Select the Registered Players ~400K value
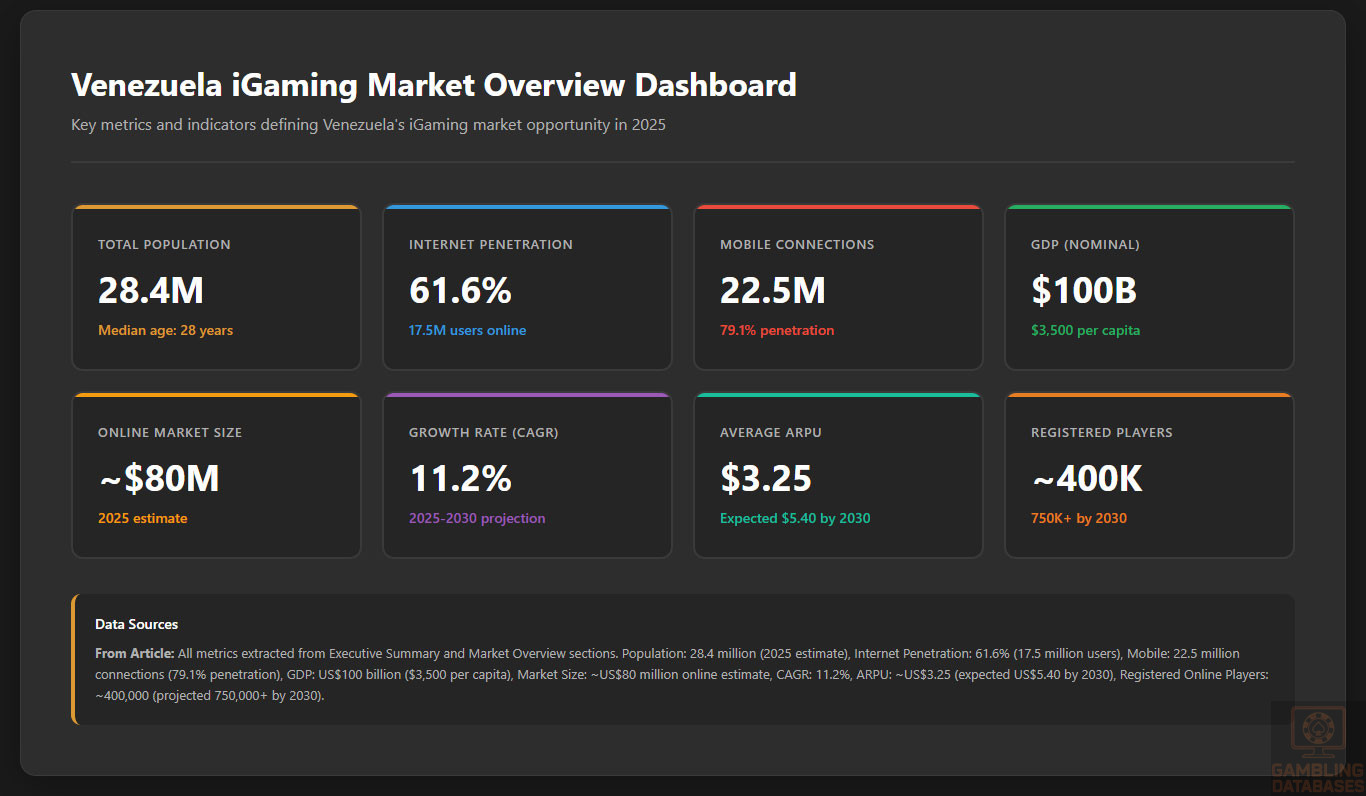This screenshot has width=1366, height=796. pos(1086,478)
